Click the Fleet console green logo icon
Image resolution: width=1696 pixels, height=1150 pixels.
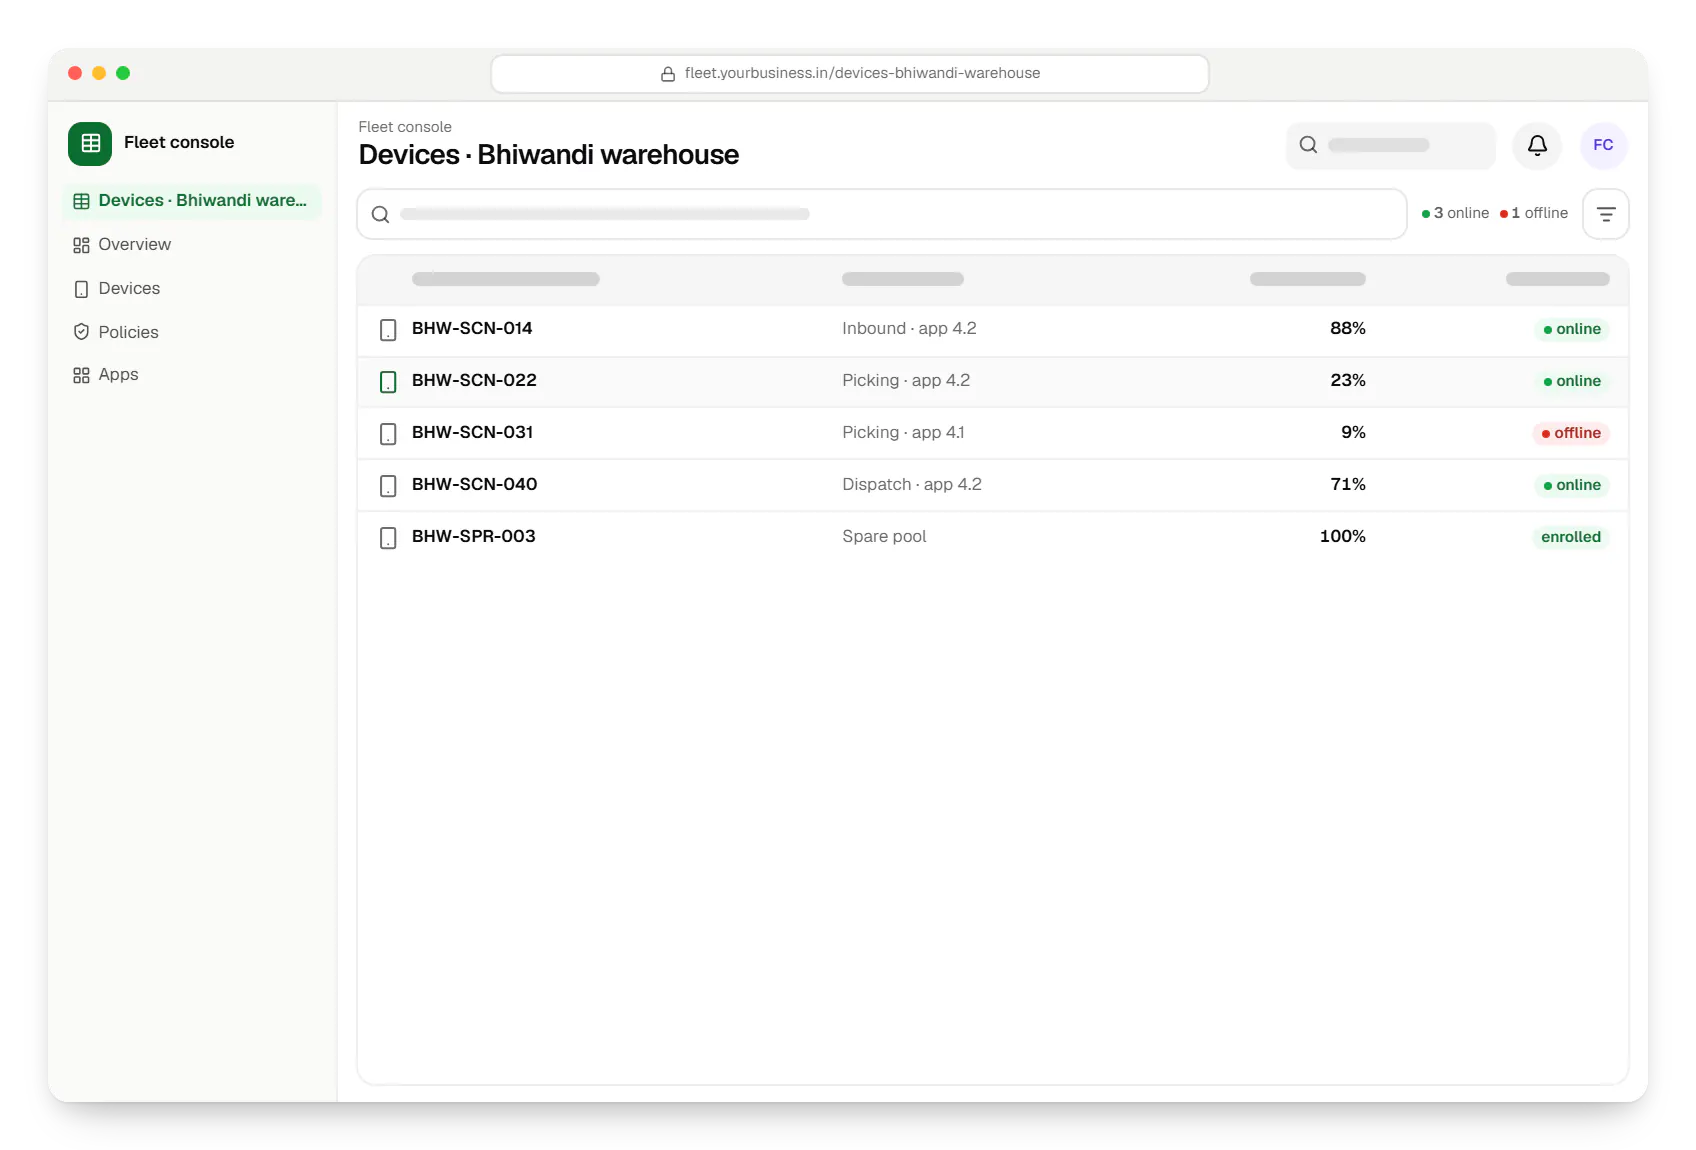coord(90,143)
